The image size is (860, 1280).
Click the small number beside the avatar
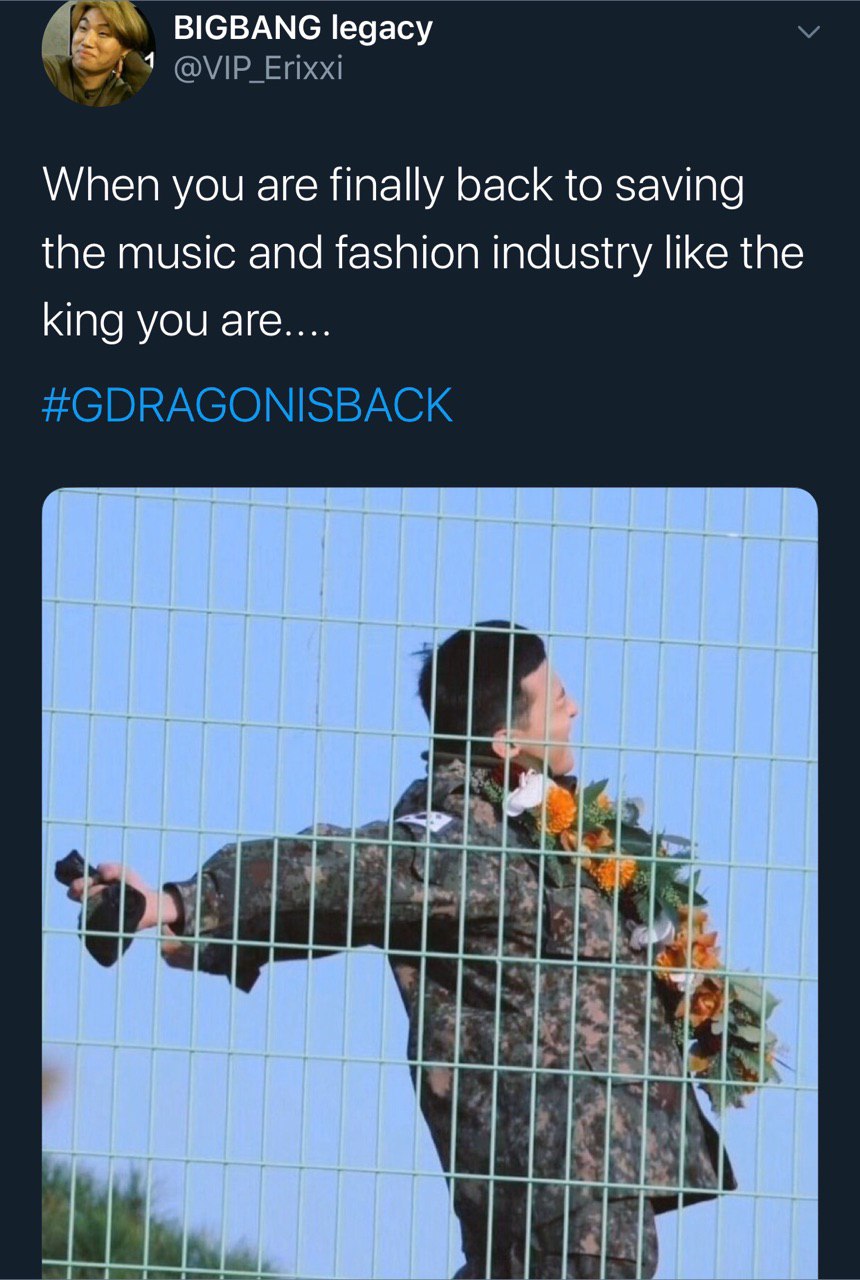148,63
